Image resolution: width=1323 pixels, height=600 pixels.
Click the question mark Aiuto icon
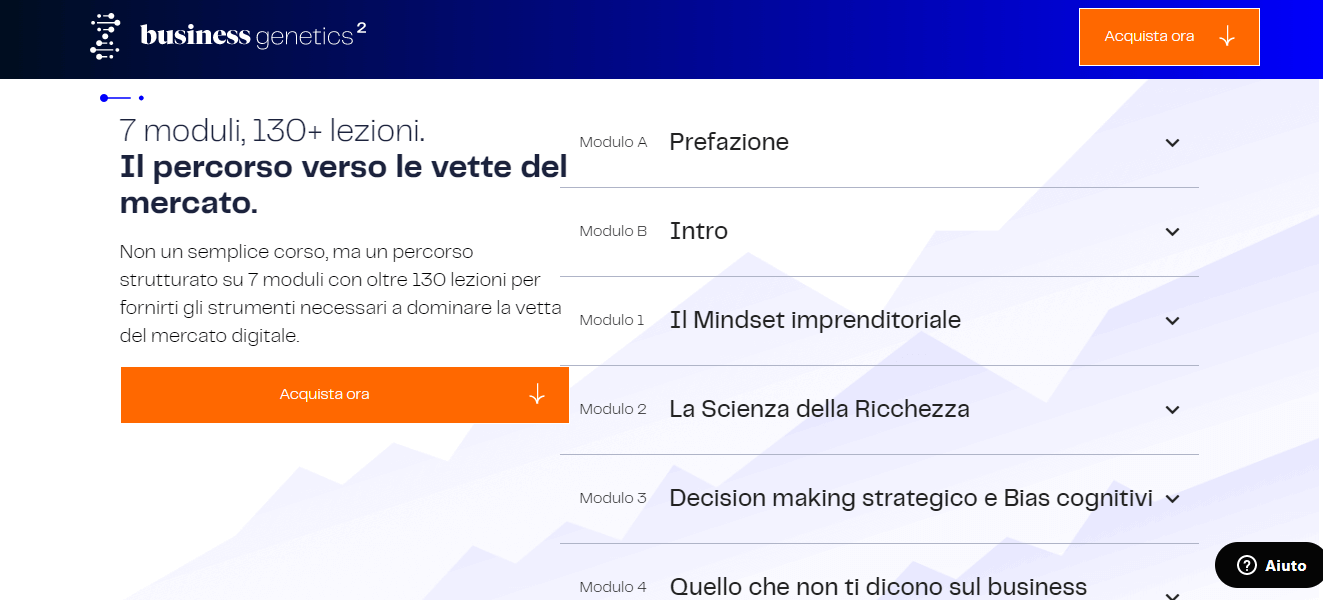1246,565
